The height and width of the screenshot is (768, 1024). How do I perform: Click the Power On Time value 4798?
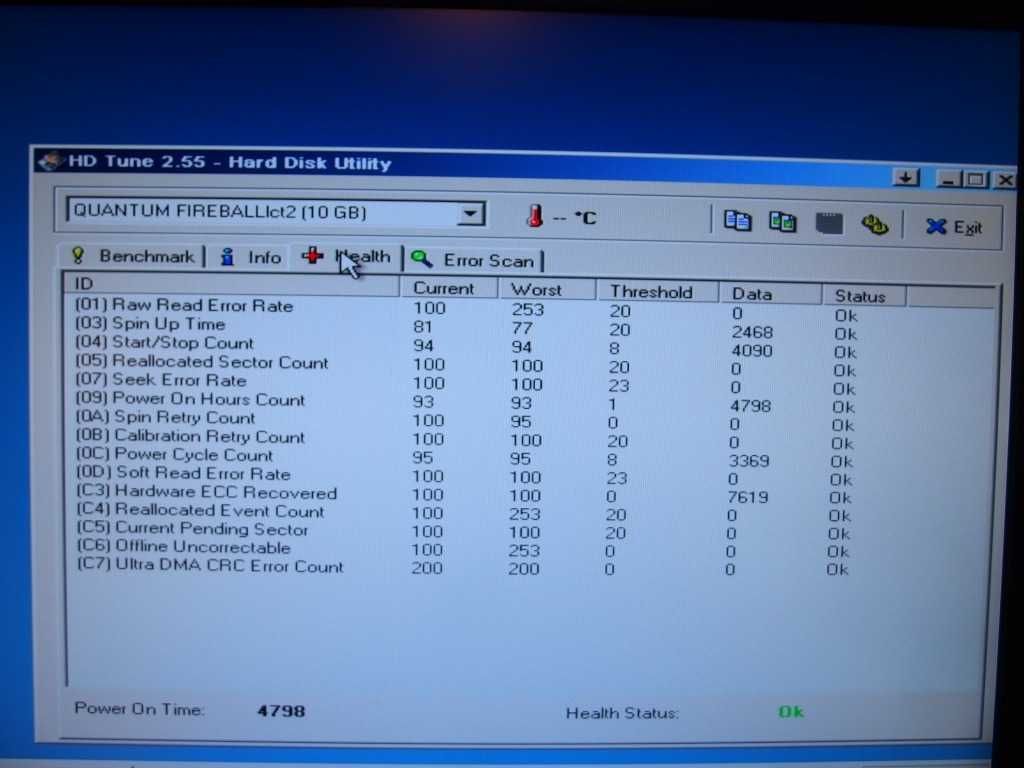pyautogui.click(x=281, y=711)
